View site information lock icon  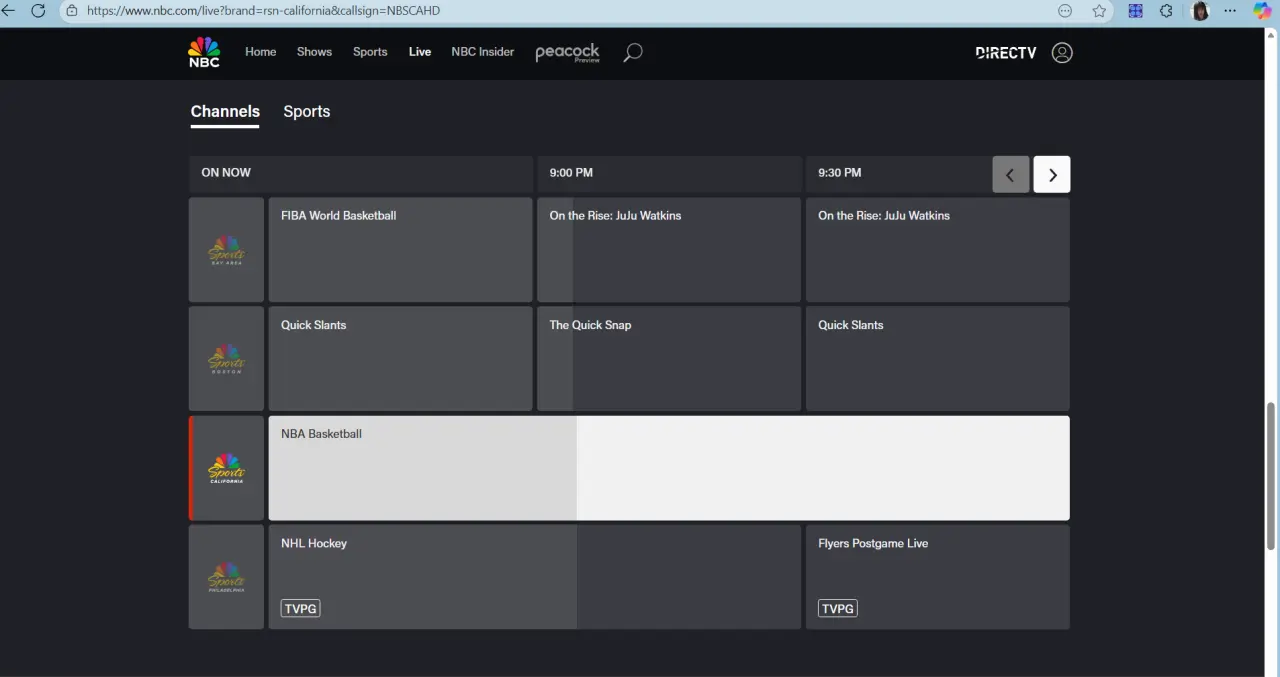(72, 11)
